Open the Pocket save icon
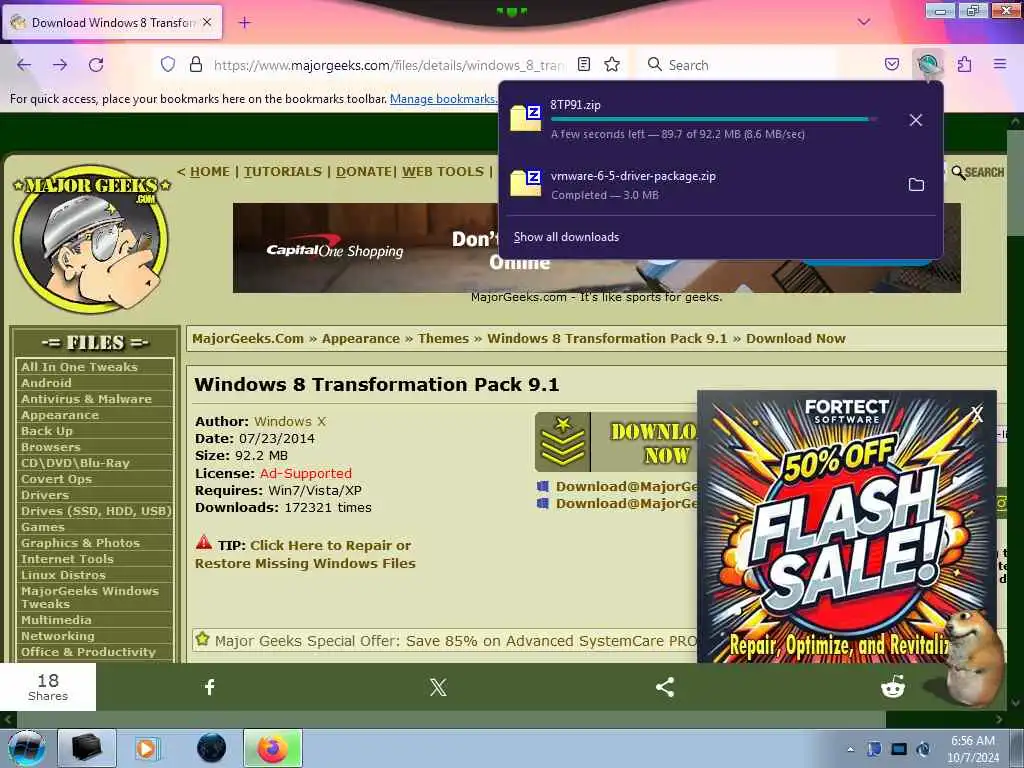Image resolution: width=1024 pixels, height=768 pixels. coord(891,64)
